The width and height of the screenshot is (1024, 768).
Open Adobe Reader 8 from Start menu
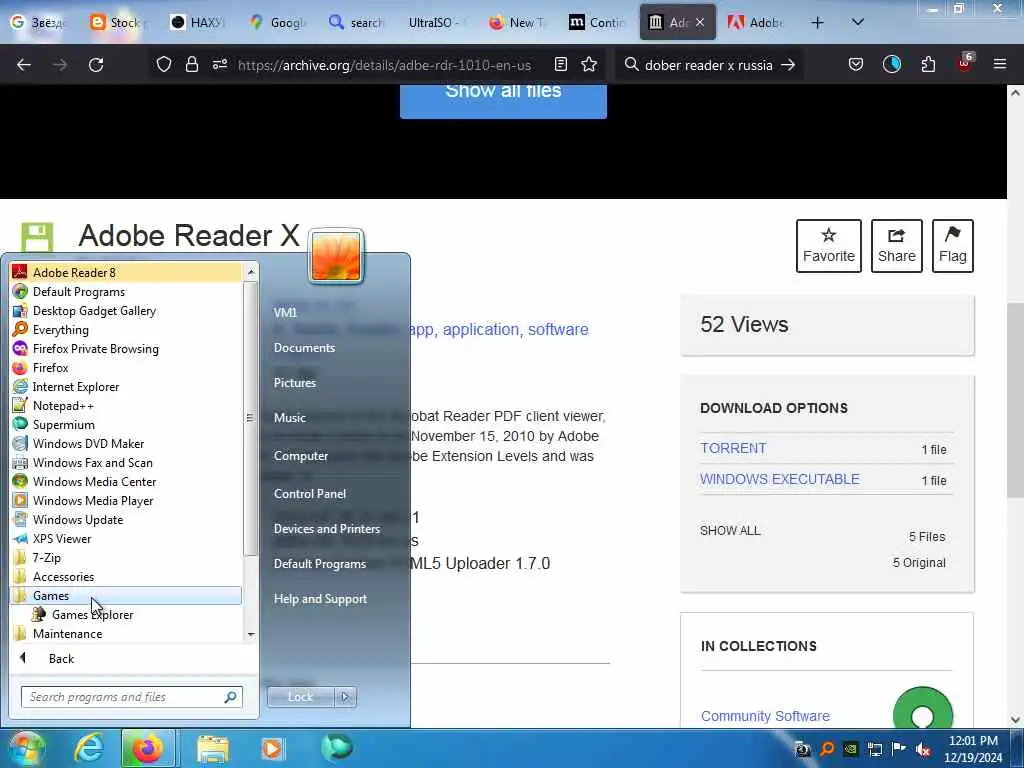125,272
